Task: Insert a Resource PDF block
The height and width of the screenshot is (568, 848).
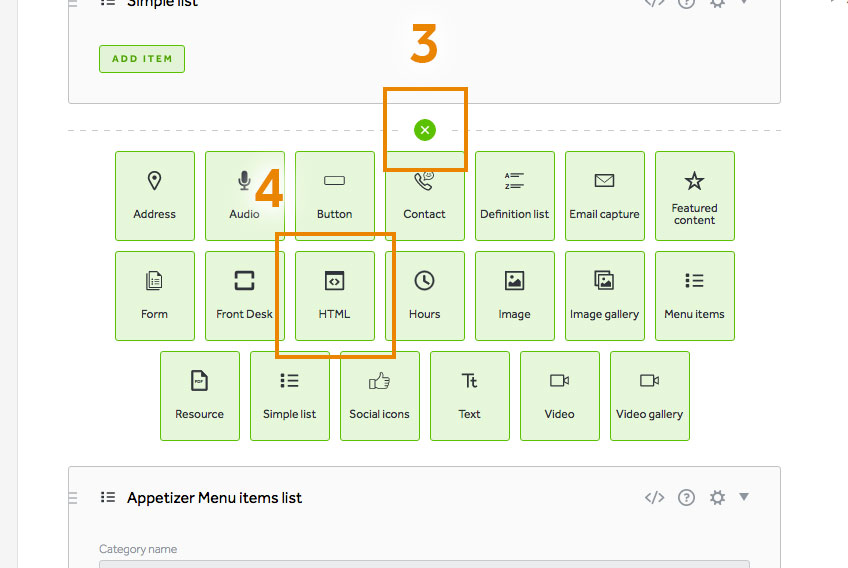Action: 199,396
